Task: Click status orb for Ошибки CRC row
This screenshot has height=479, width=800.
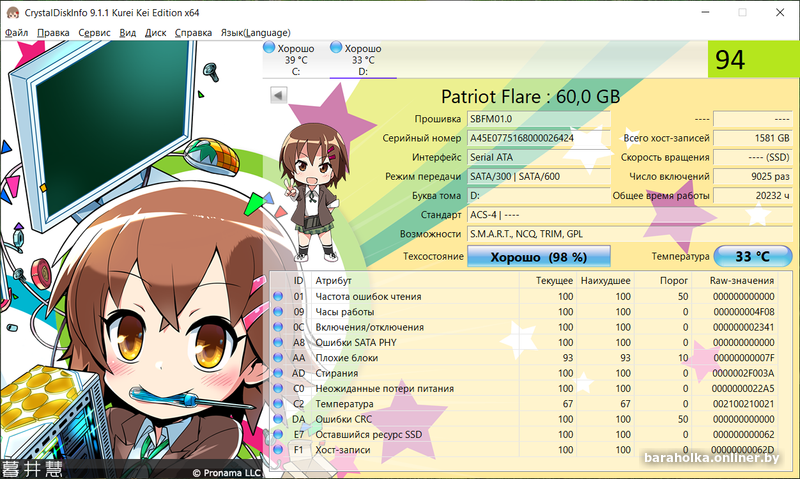Action: click(x=278, y=419)
